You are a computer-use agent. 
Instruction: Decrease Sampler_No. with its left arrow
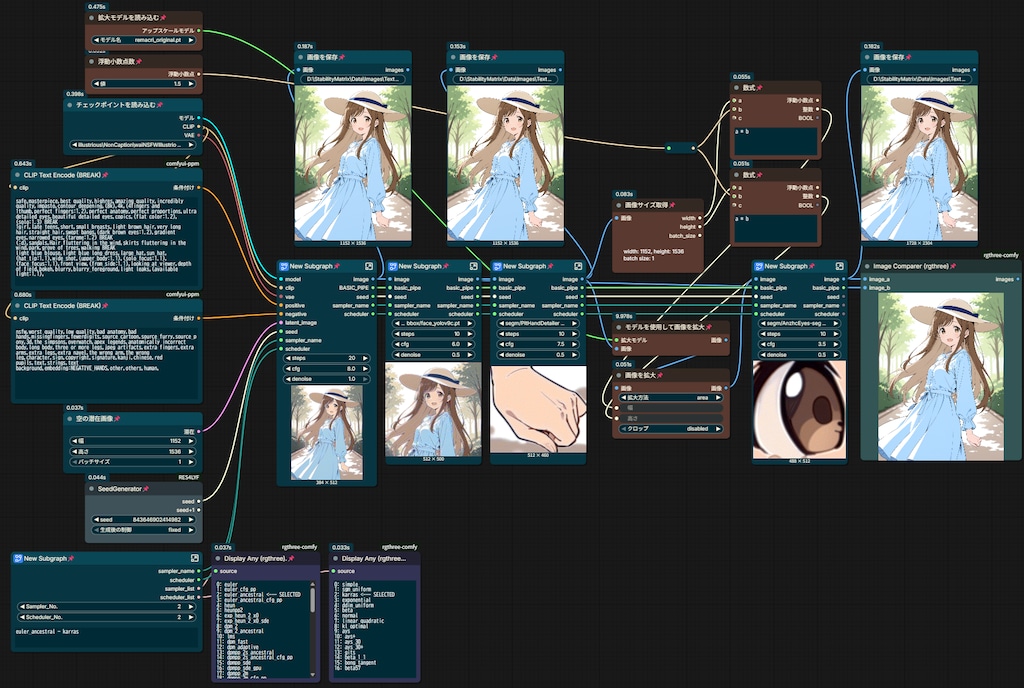pos(22,606)
